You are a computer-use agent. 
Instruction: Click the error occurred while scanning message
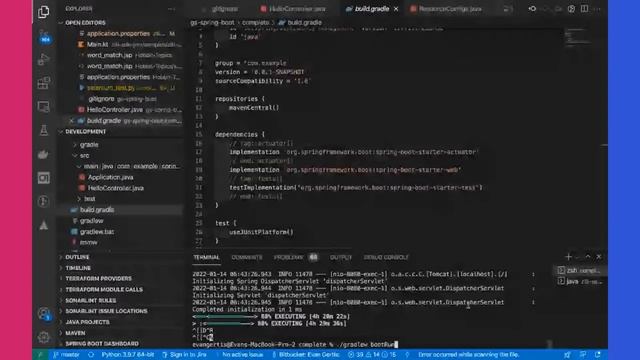point(468,355)
